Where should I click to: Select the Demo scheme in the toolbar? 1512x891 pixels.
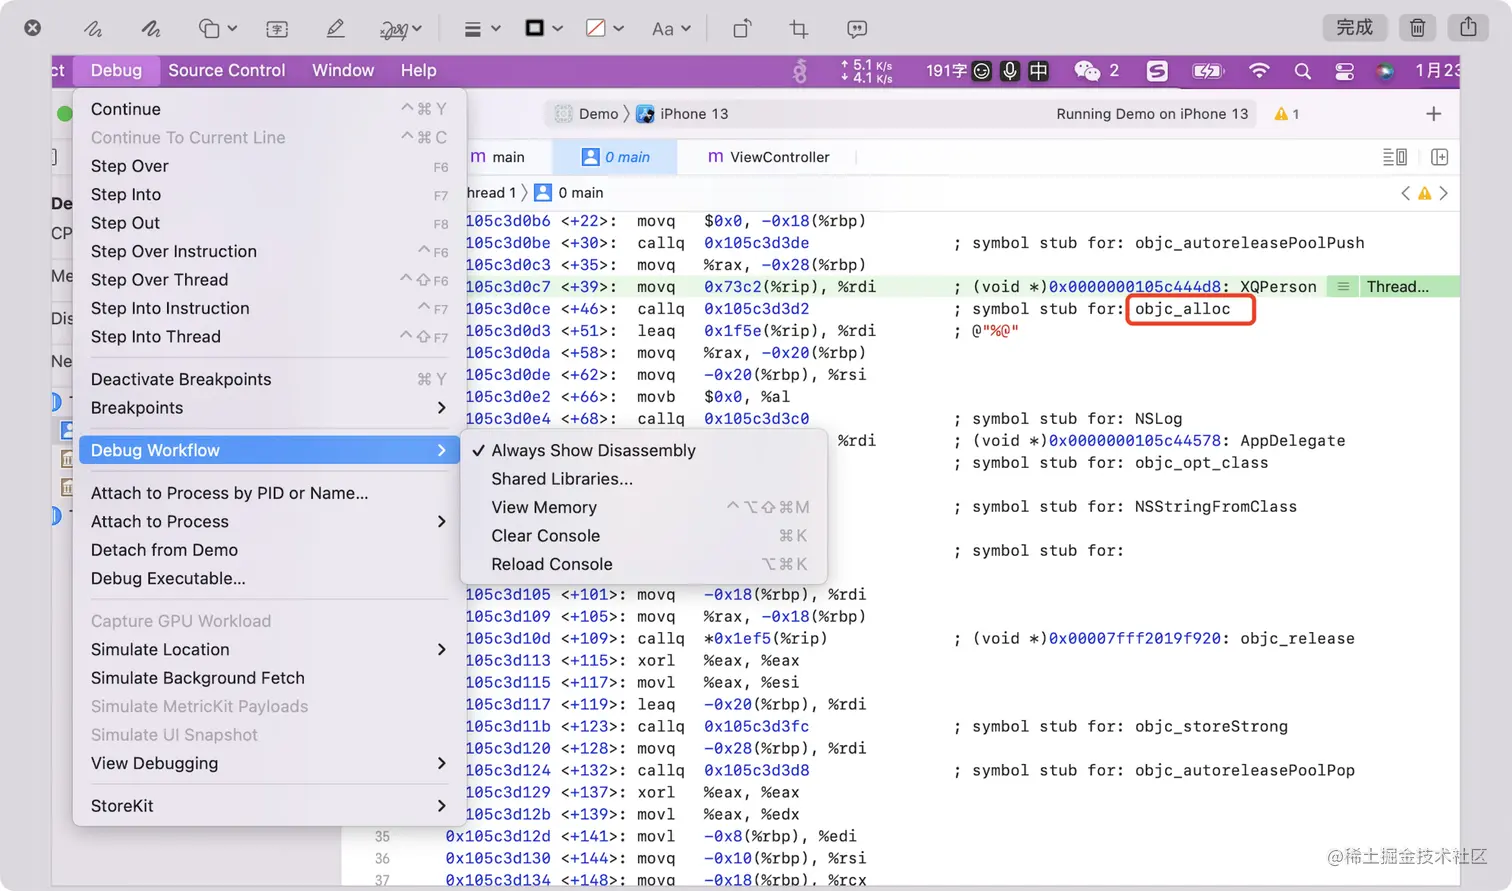[x=587, y=114]
